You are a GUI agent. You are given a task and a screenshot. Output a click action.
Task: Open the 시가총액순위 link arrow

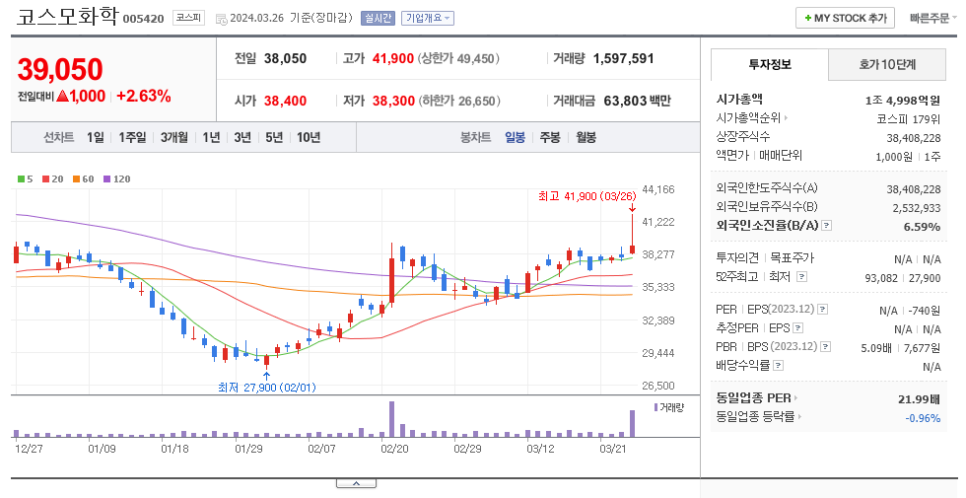point(786,118)
